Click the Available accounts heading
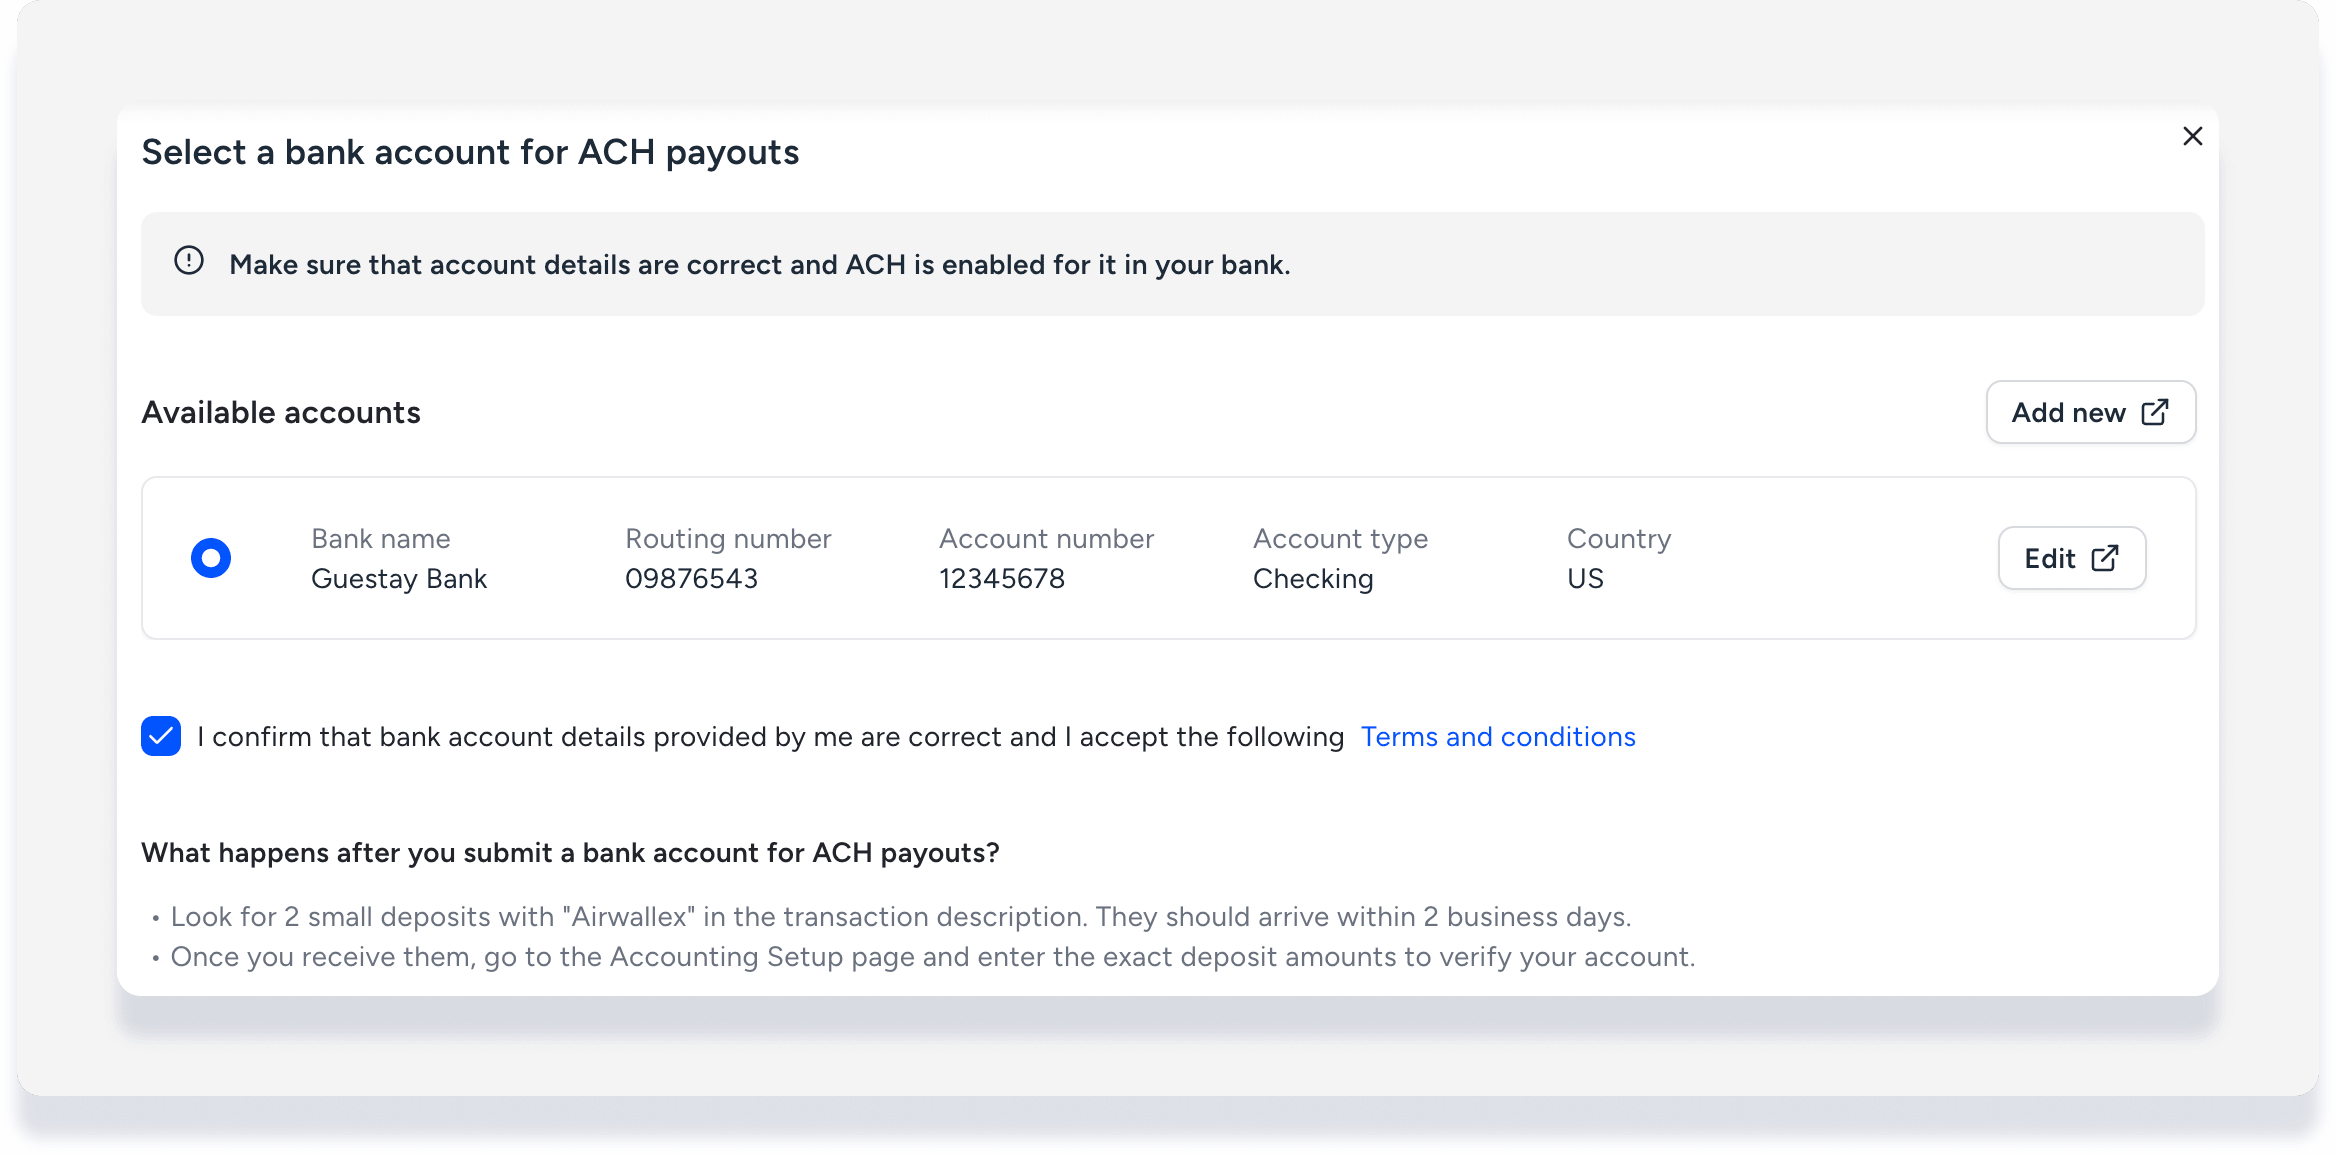The height and width of the screenshot is (1155, 2336). [x=281, y=413]
